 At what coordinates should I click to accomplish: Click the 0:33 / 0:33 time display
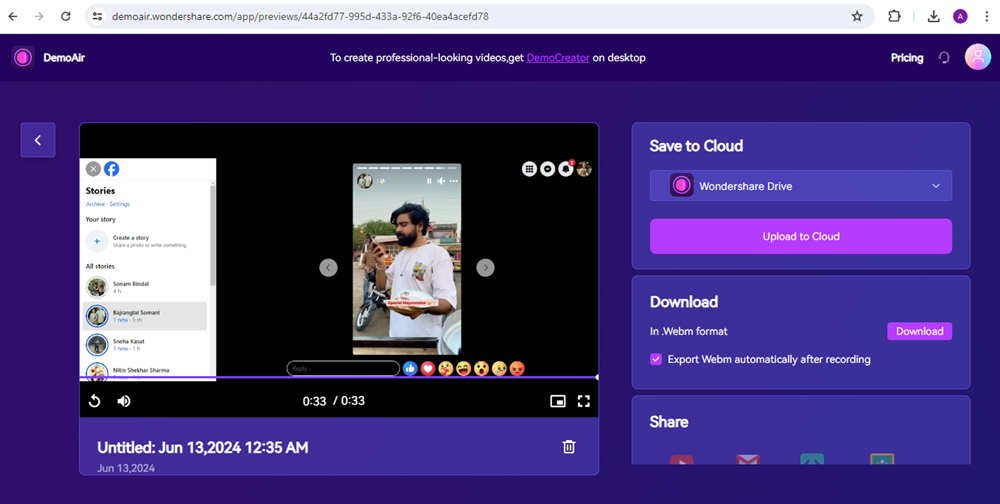(334, 401)
